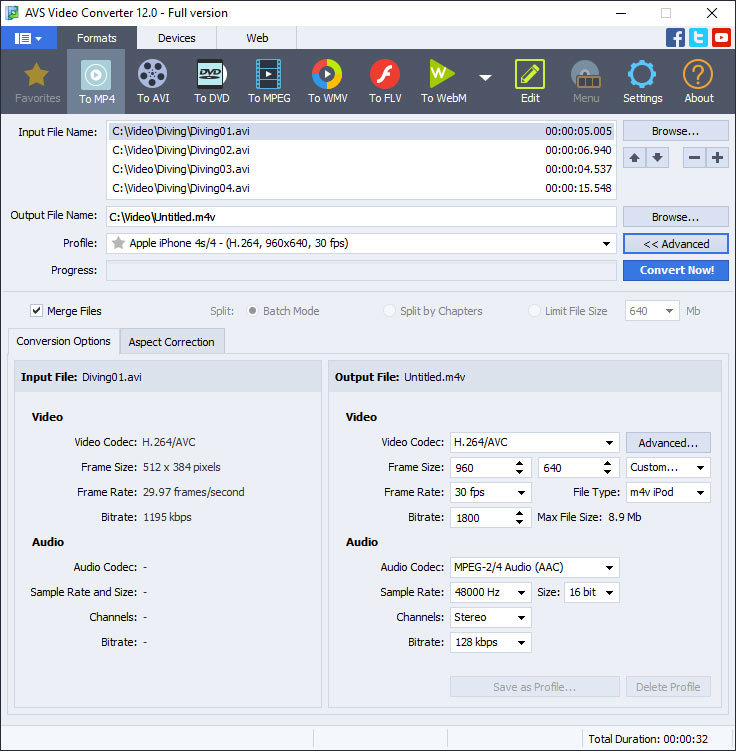The height and width of the screenshot is (751, 736).
Task: Open the Facebook page icon
Action: [x=675, y=38]
